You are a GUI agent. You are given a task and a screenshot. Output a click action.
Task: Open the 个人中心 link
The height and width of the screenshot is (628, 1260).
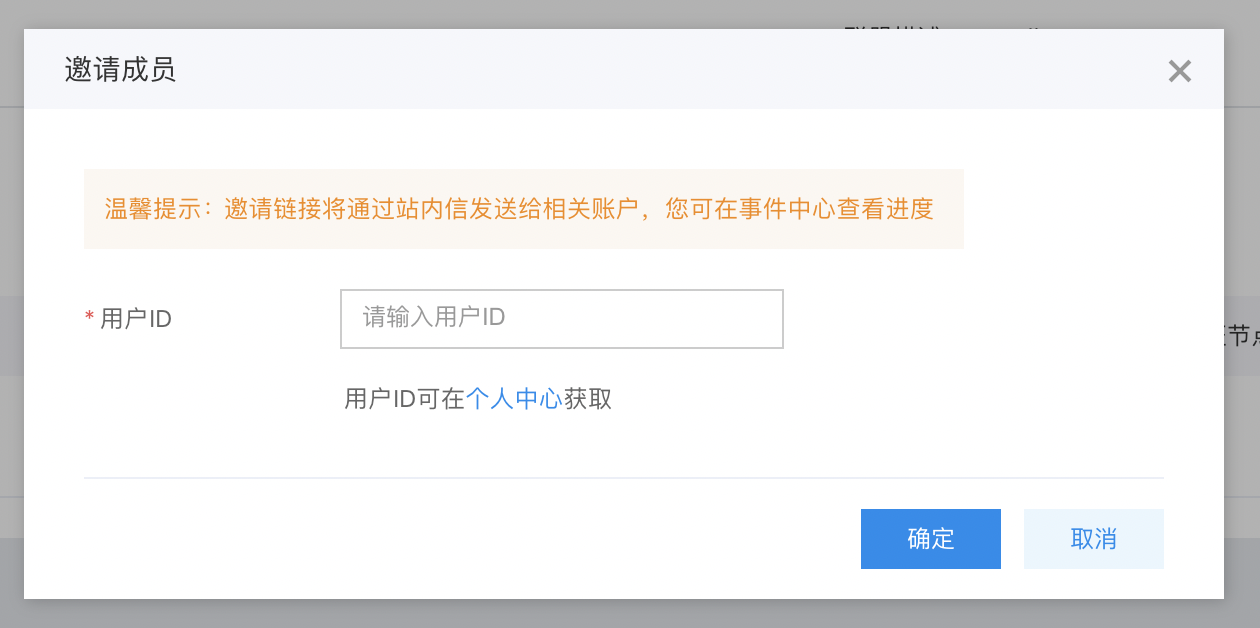(x=514, y=399)
